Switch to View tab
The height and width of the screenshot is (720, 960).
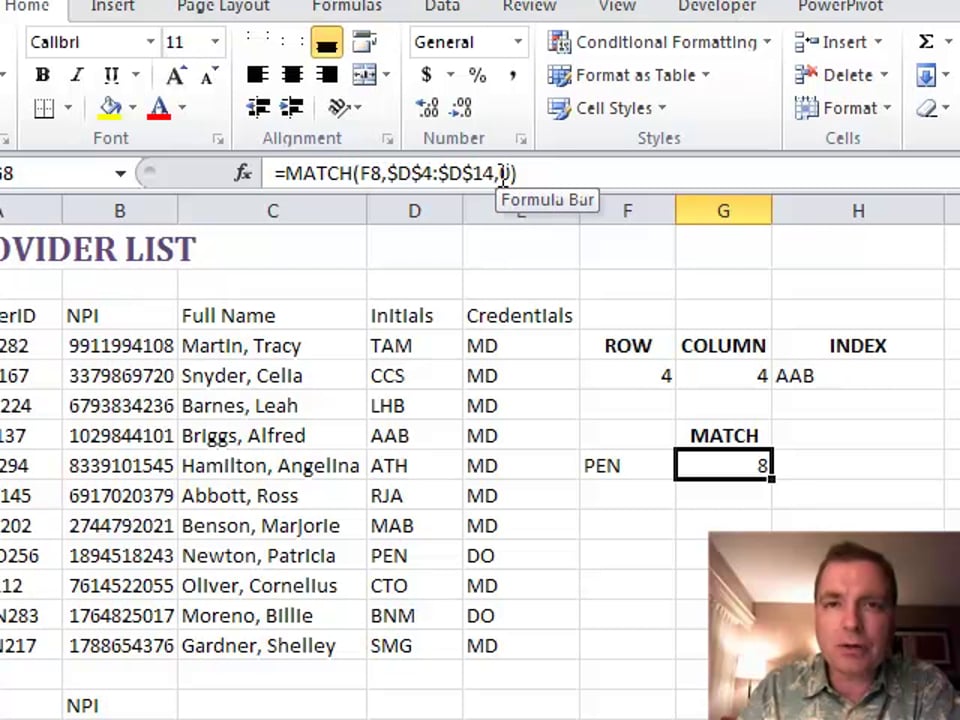click(617, 6)
